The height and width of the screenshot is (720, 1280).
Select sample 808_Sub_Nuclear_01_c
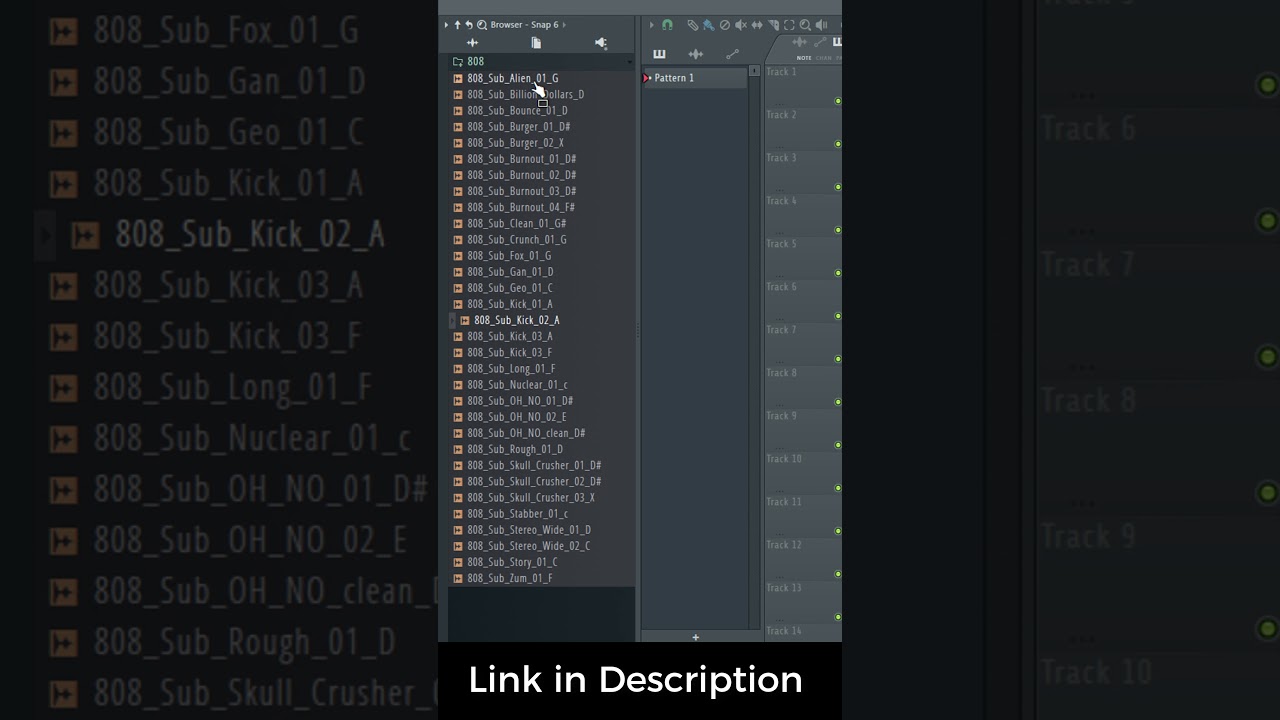click(517, 385)
